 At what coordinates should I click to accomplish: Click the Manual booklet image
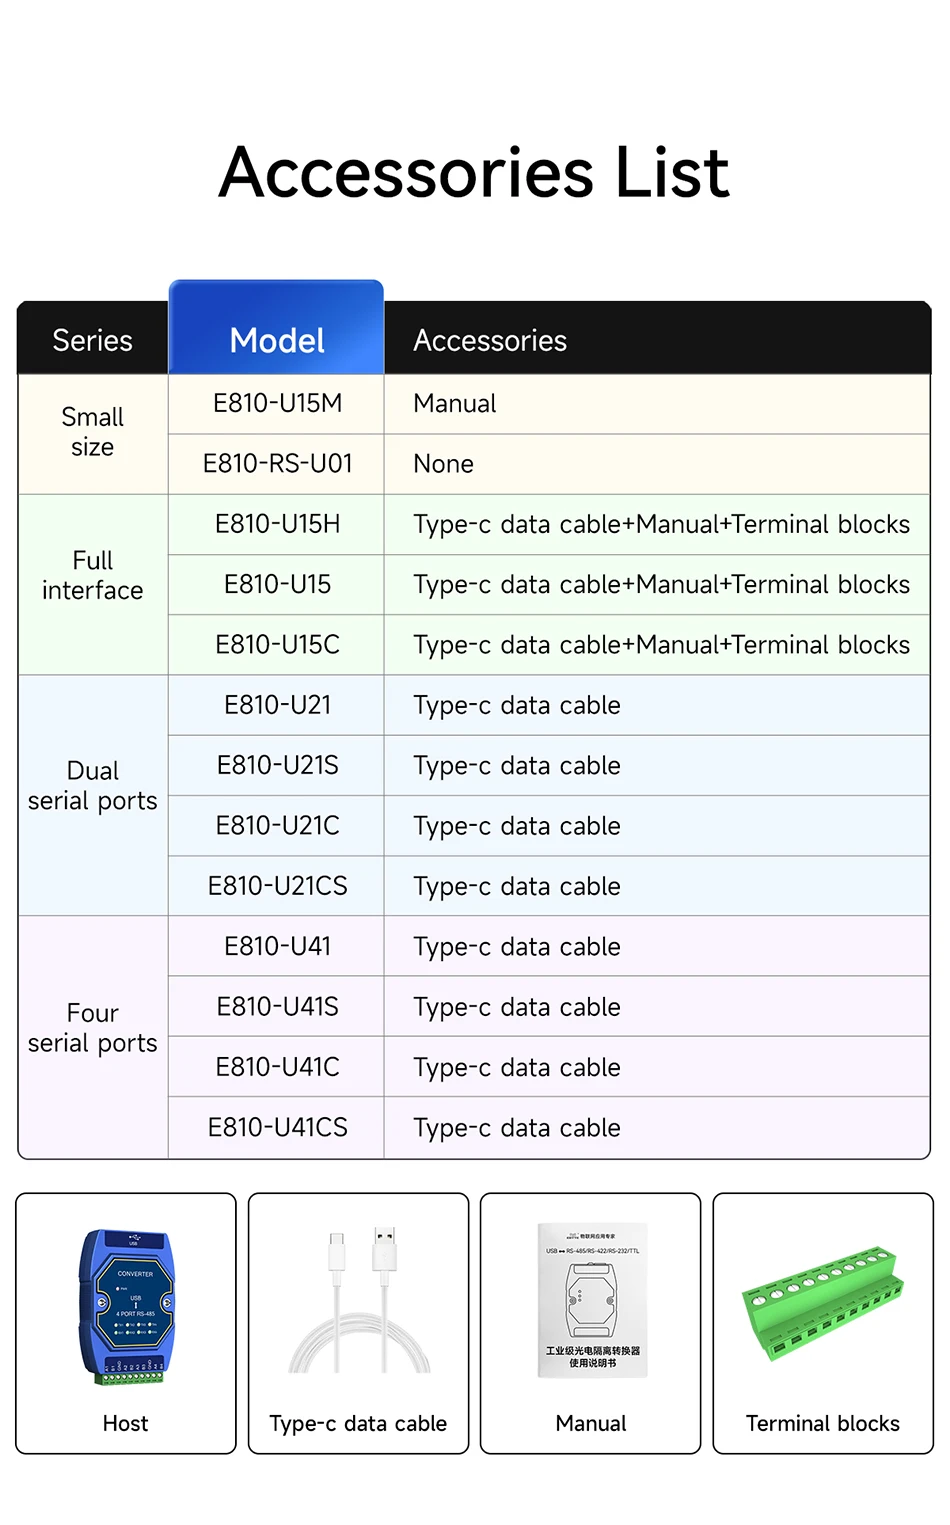(x=591, y=1299)
